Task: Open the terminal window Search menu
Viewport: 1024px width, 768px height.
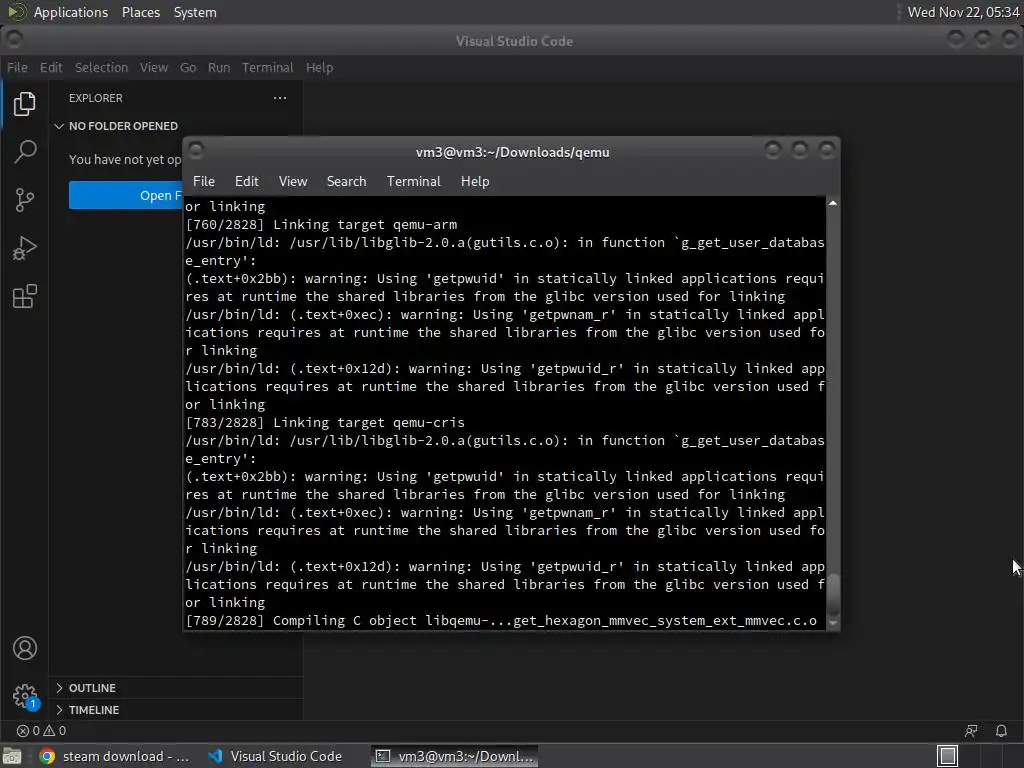Action: click(346, 182)
